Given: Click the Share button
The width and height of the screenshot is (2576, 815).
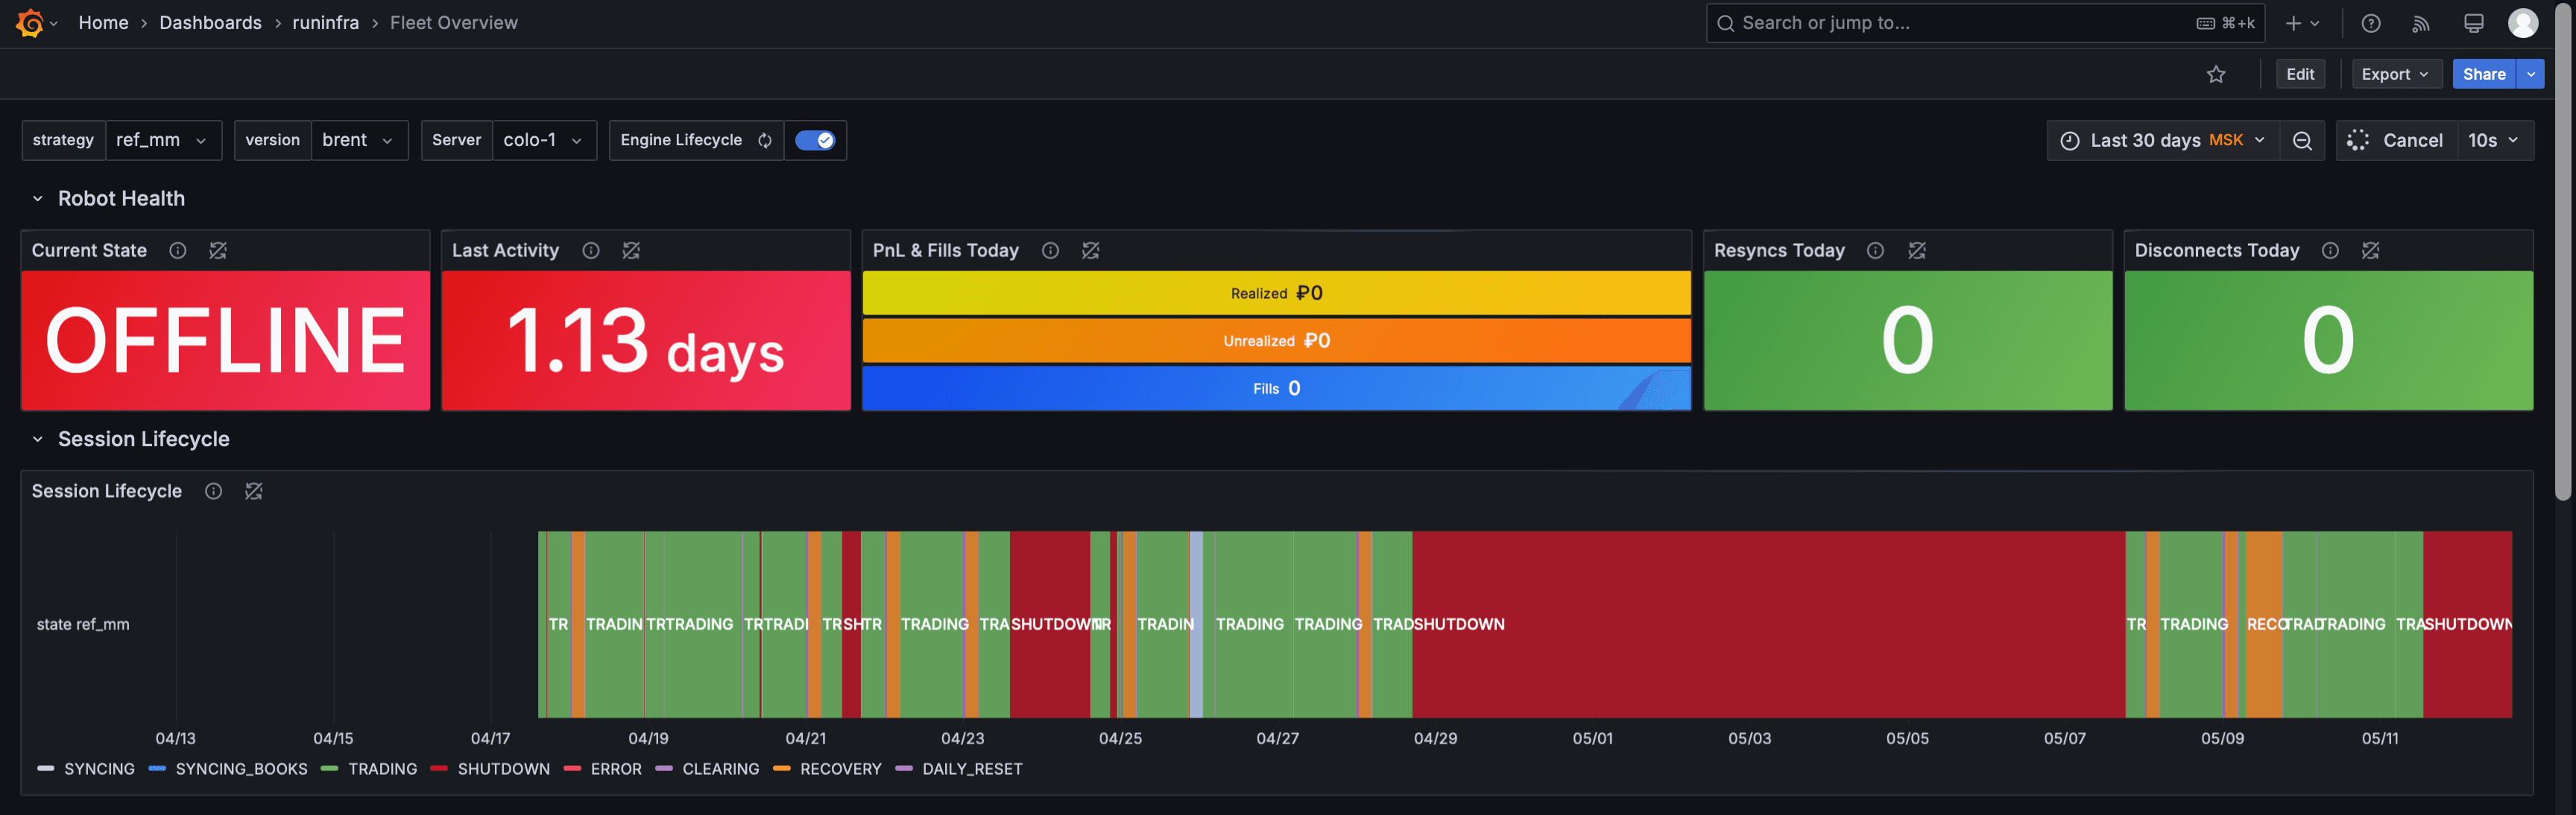Looking at the screenshot, I should [x=2484, y=74].
